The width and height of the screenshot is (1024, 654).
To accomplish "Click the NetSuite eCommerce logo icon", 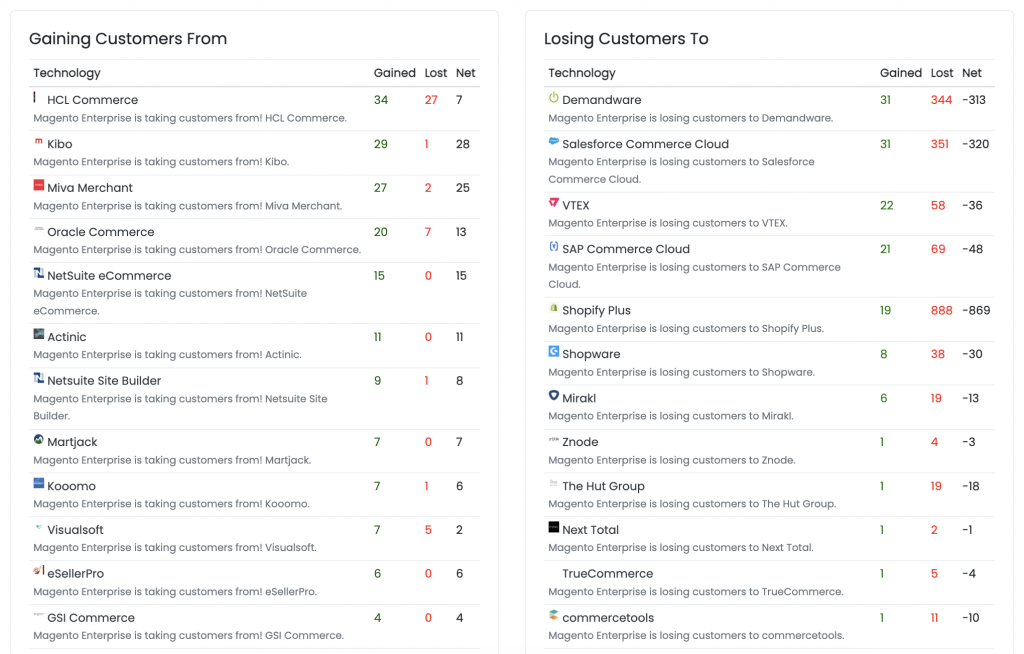I will [39, 273].
